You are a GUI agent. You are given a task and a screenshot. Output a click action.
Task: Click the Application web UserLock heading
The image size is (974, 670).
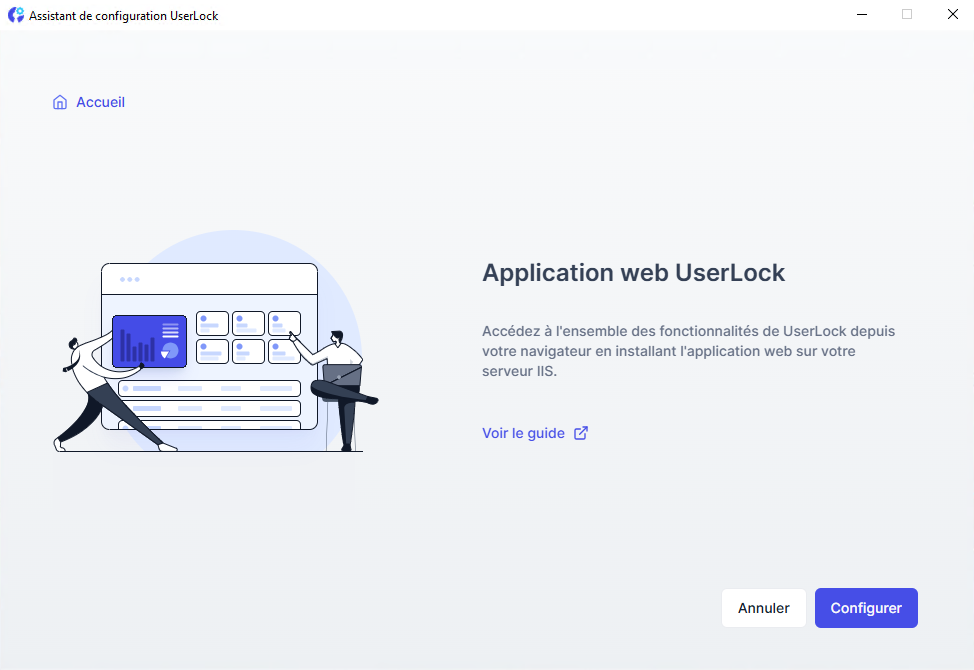pyautogui.click(x=633, y=273)
